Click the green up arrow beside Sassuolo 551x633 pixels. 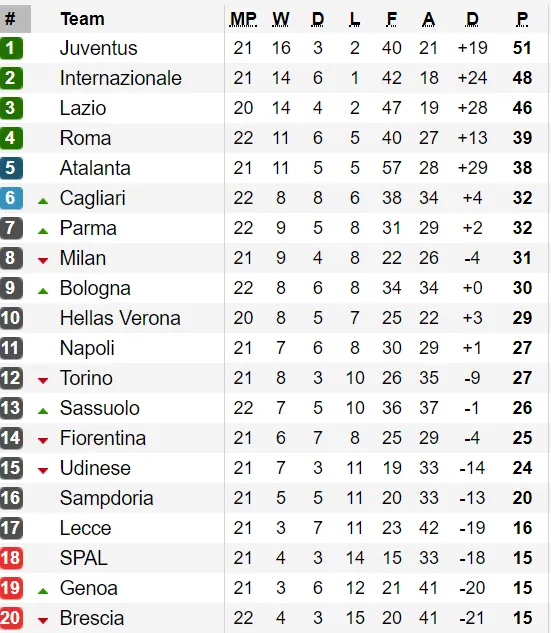pos(43,411)
